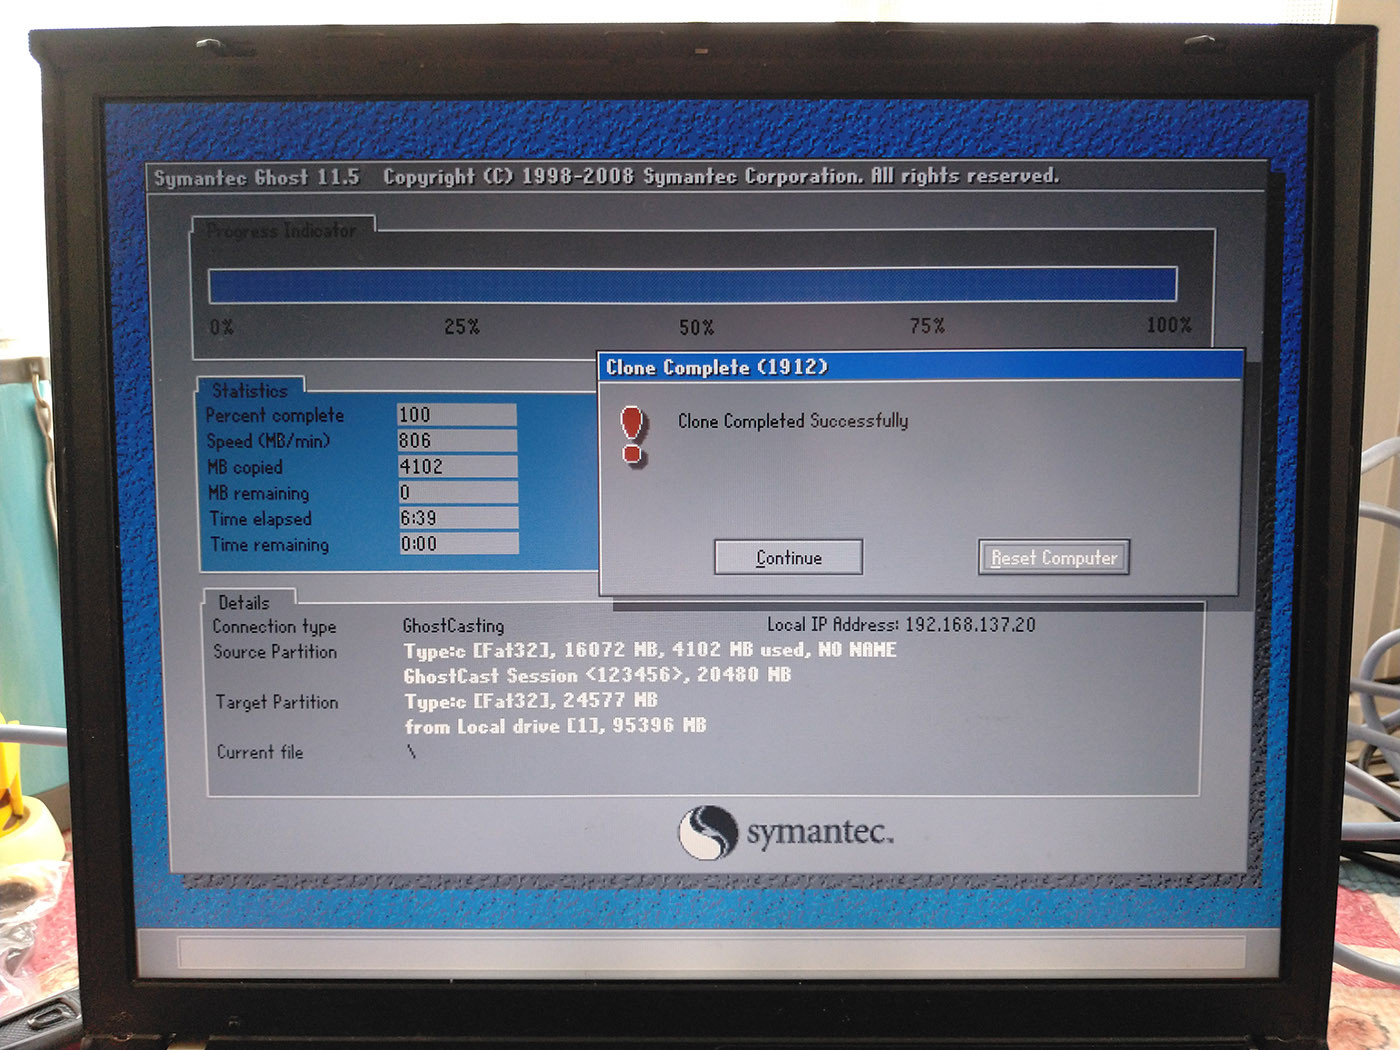The height and width of the screenshot is (1050, 1400).
Task: Click the 'from Local drive [1], 95396 MB' text
Action: tap(555, 726)
